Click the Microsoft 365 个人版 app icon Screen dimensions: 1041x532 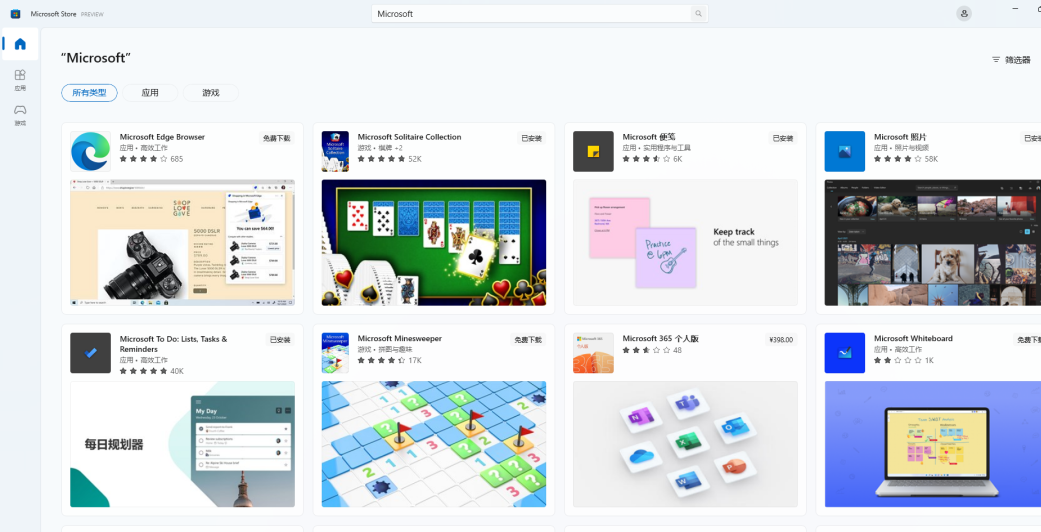click(x=593, y=353)
